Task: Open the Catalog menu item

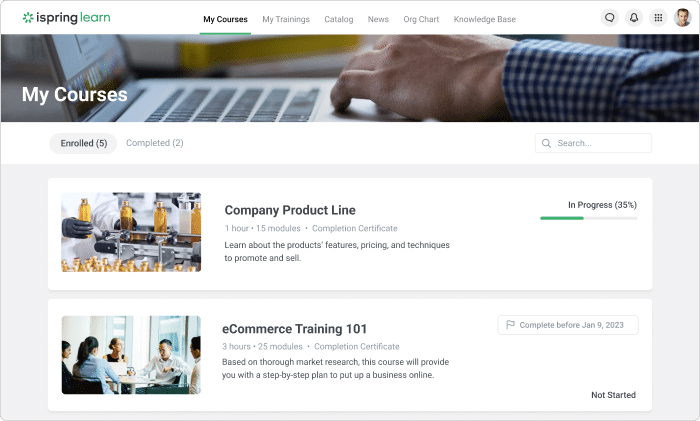Action: 338,19
